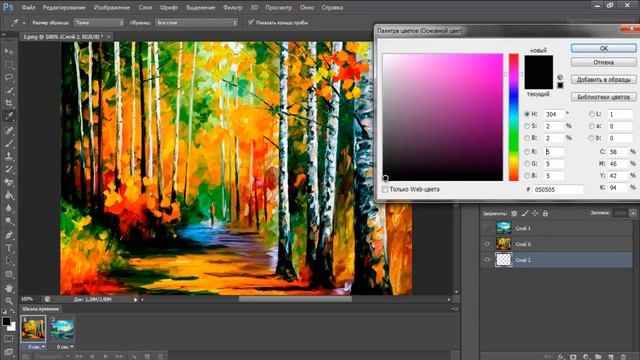Select the L lightness radio button
This screenshot has height=360, width=640.
(591, 114)
